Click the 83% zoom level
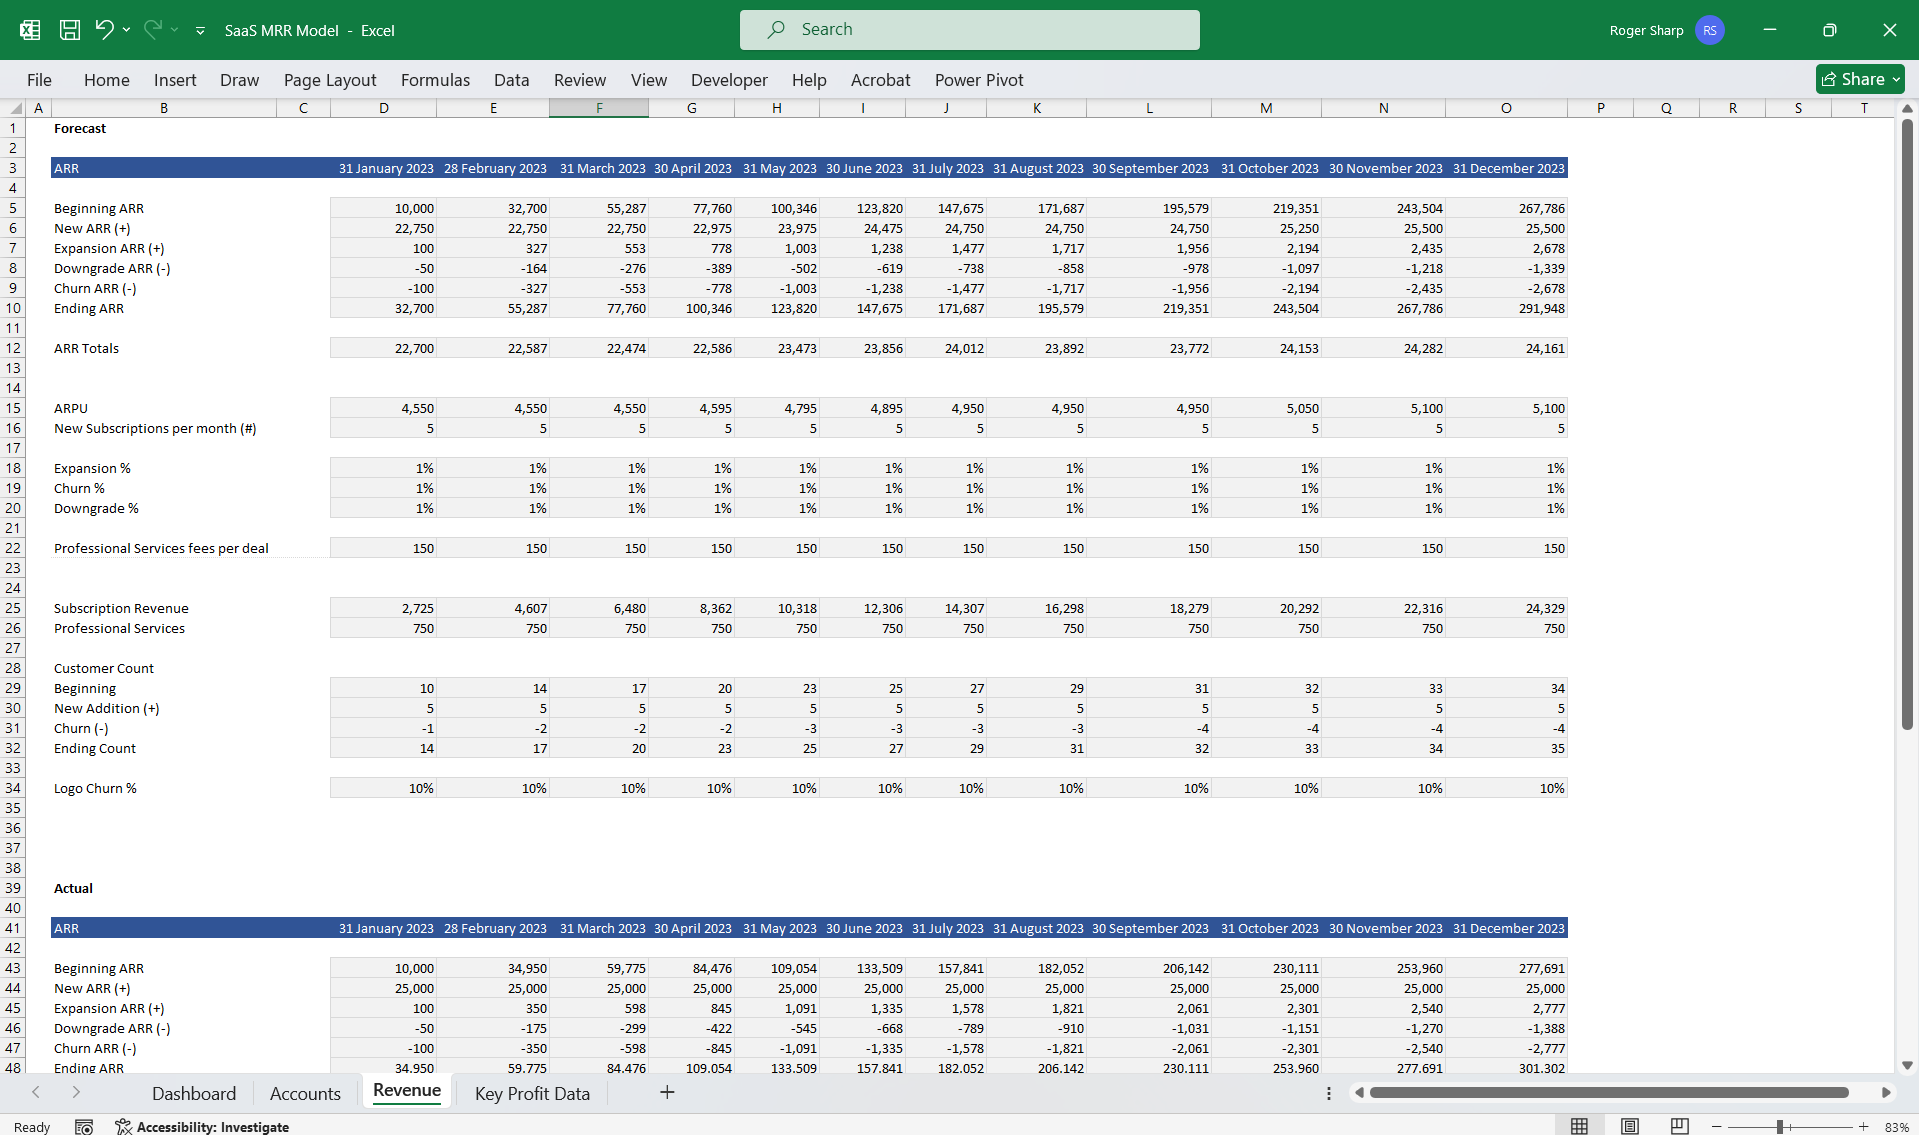 coord(1896,1127)
